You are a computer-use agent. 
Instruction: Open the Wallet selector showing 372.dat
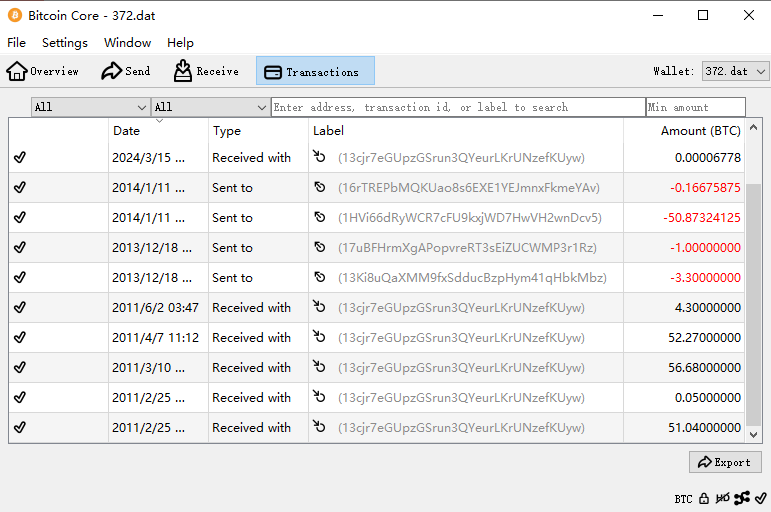click(x=735, y=71)
